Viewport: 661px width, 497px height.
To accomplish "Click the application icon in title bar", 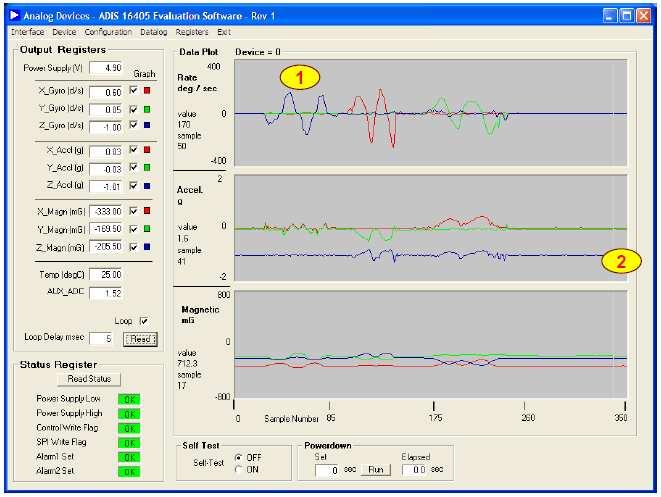I will tap(15, 16).
